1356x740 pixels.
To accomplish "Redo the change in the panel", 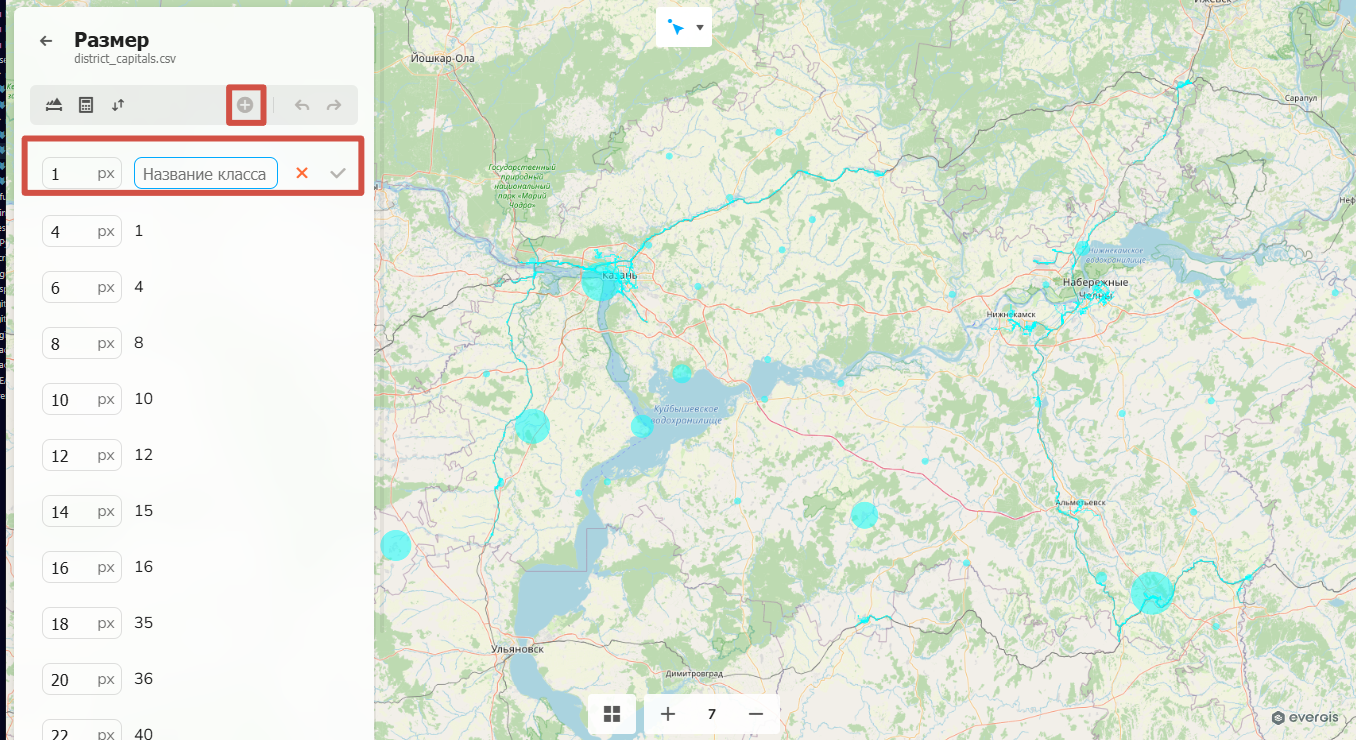I will 334,105.
